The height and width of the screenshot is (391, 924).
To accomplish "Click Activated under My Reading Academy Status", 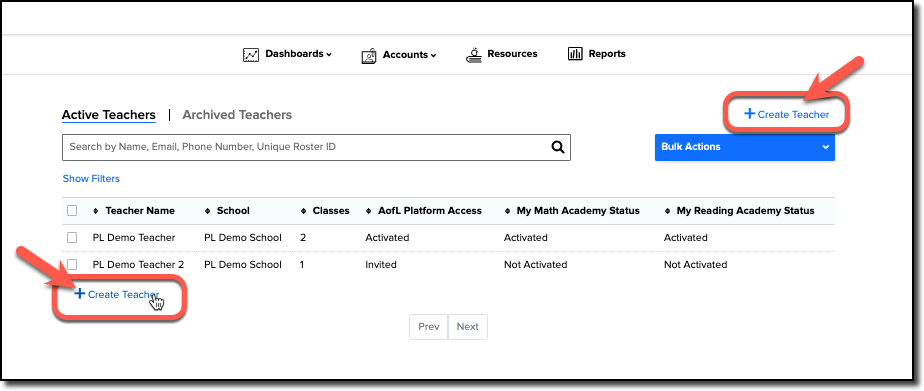I will coord(686,238).
